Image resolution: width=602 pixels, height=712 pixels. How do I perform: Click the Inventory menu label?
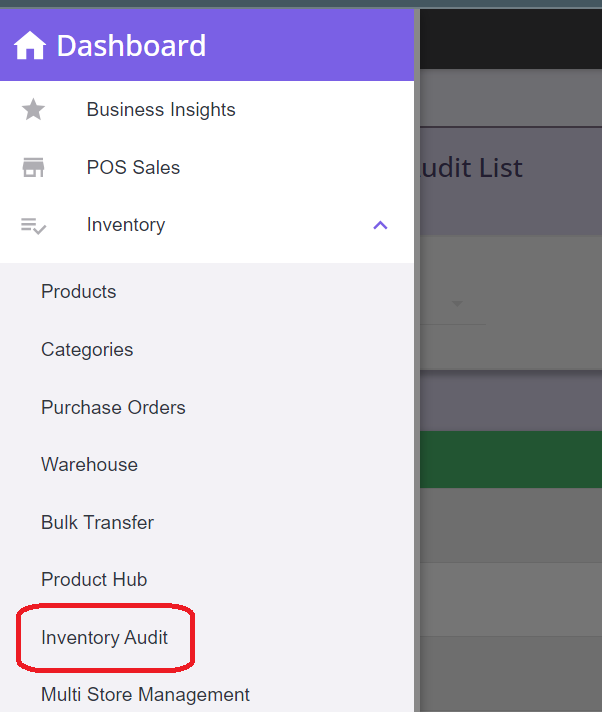coord(126,225)
